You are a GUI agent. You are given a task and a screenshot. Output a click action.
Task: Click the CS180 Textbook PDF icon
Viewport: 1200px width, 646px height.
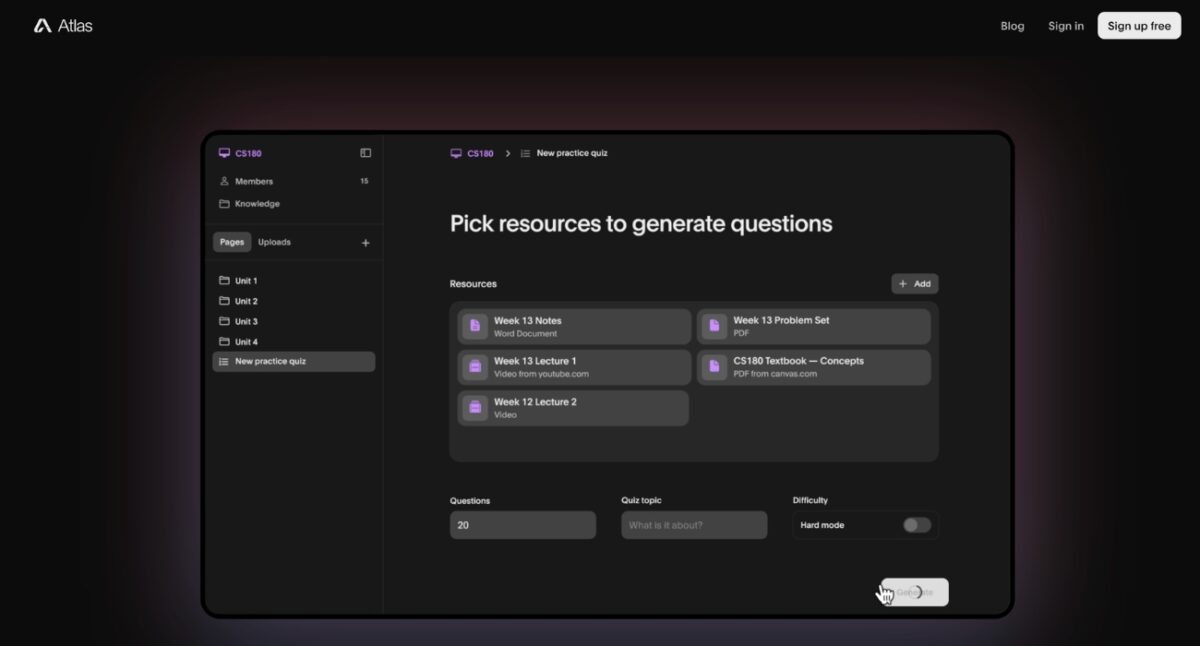click(x=714, y=367)
